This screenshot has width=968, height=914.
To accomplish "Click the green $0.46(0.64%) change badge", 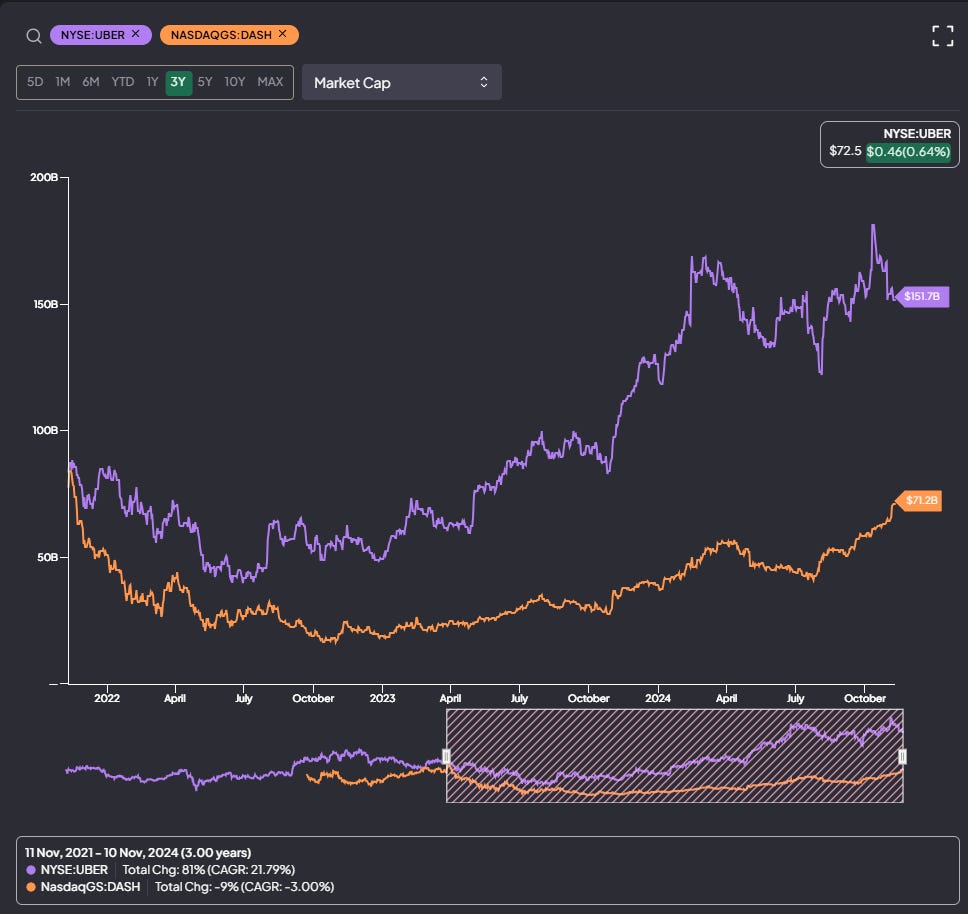I will pos(908,152).
